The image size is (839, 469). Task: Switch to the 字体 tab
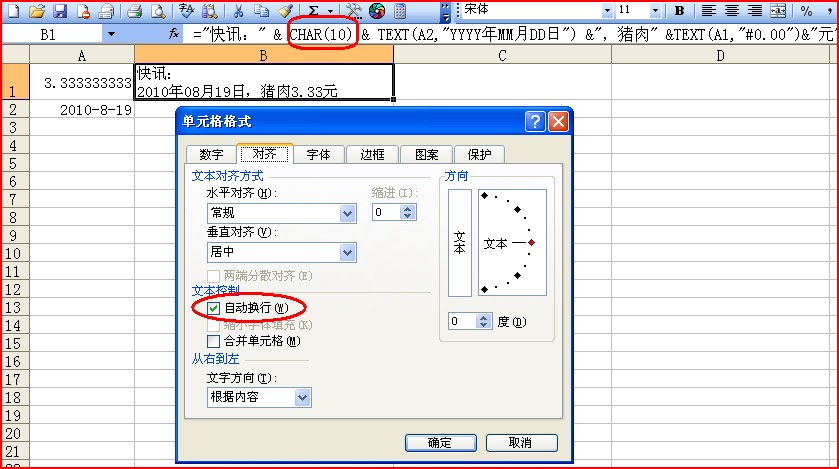click(320, 154)
